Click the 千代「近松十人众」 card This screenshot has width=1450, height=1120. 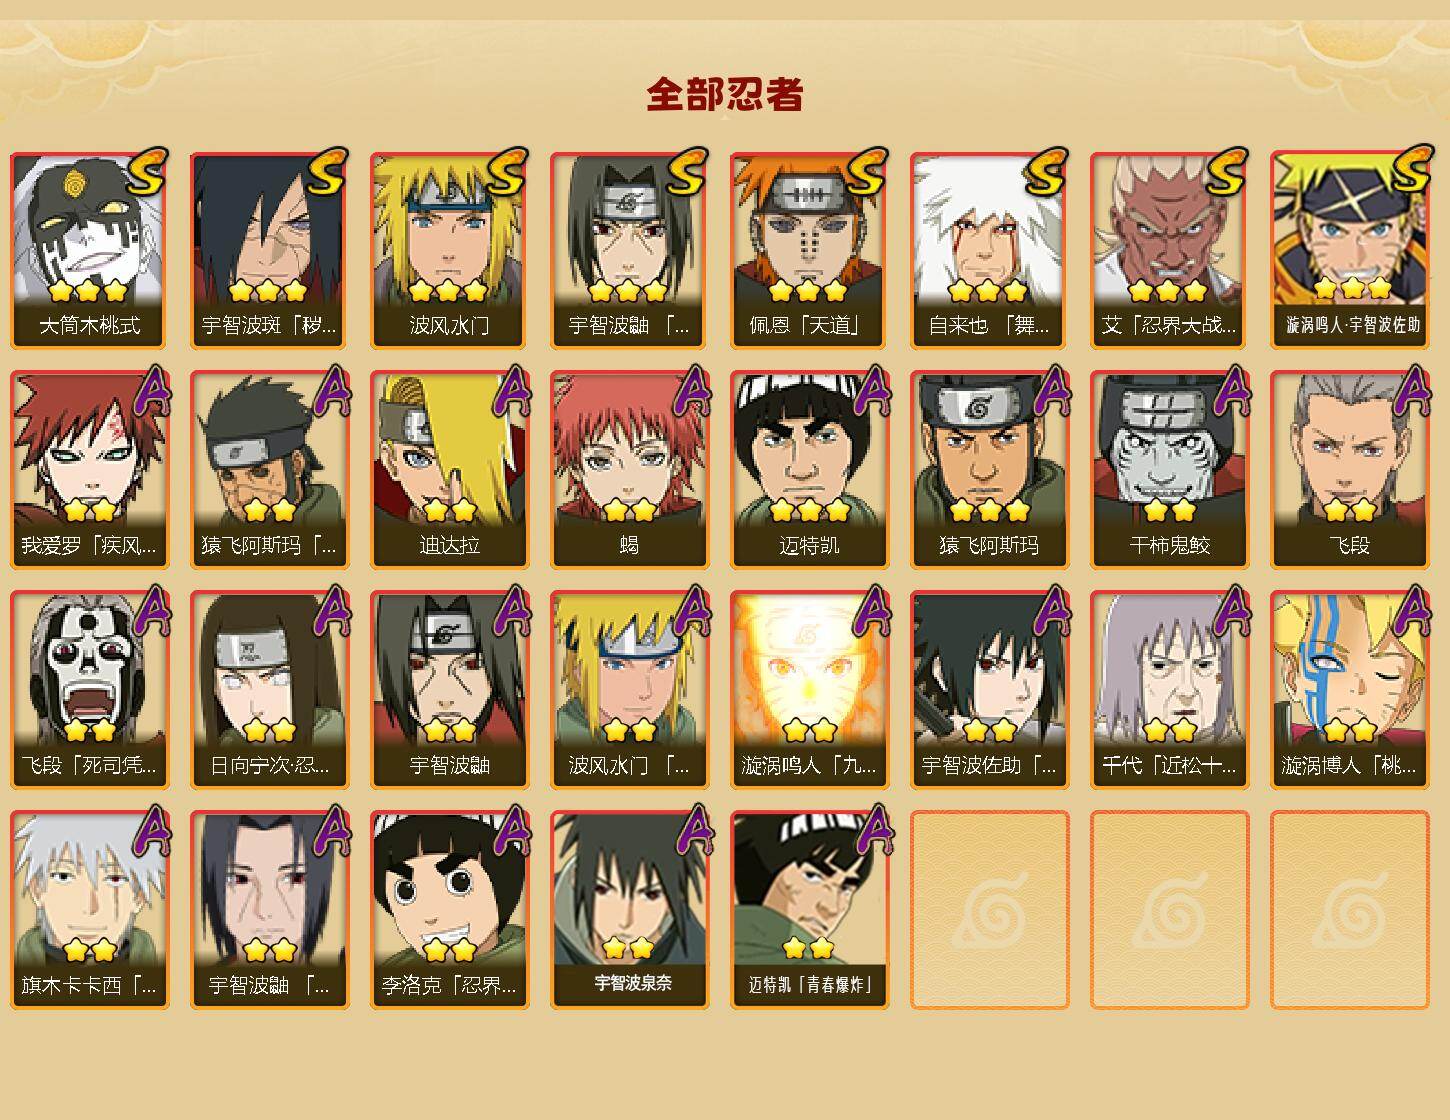point(1169,690)
